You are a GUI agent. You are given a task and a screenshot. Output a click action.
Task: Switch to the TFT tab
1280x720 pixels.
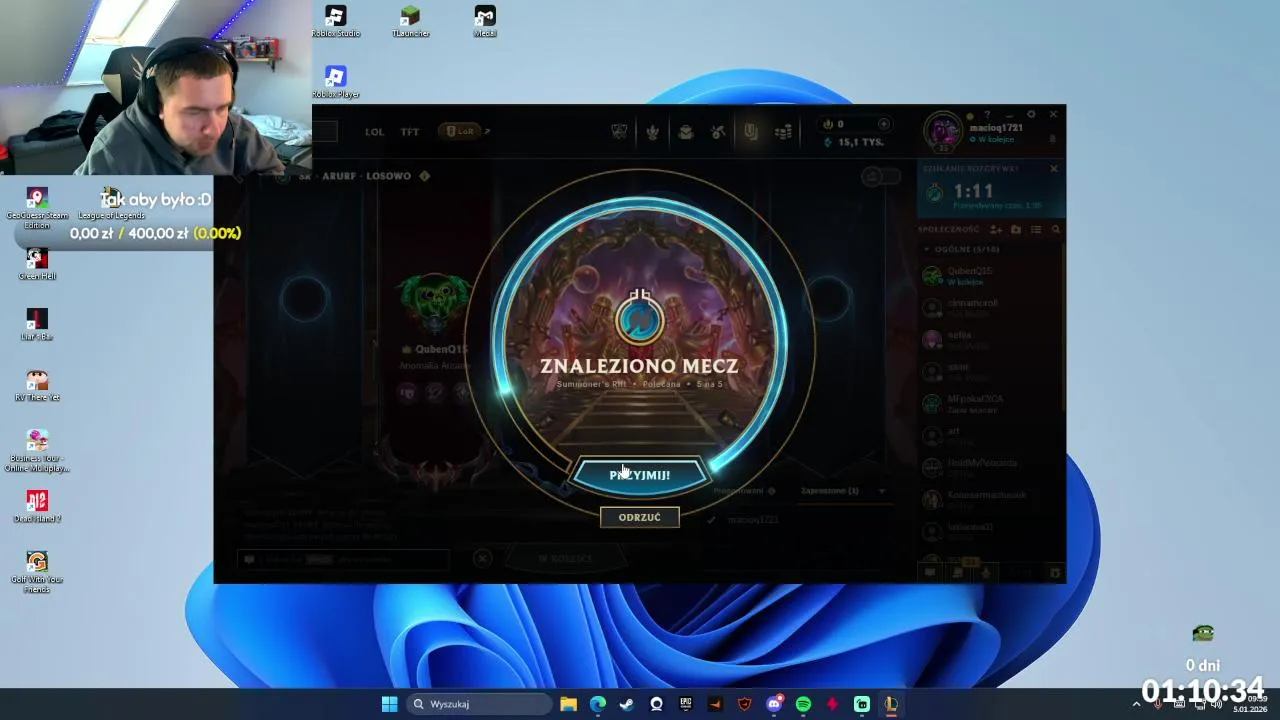click(x=410, y=131)
